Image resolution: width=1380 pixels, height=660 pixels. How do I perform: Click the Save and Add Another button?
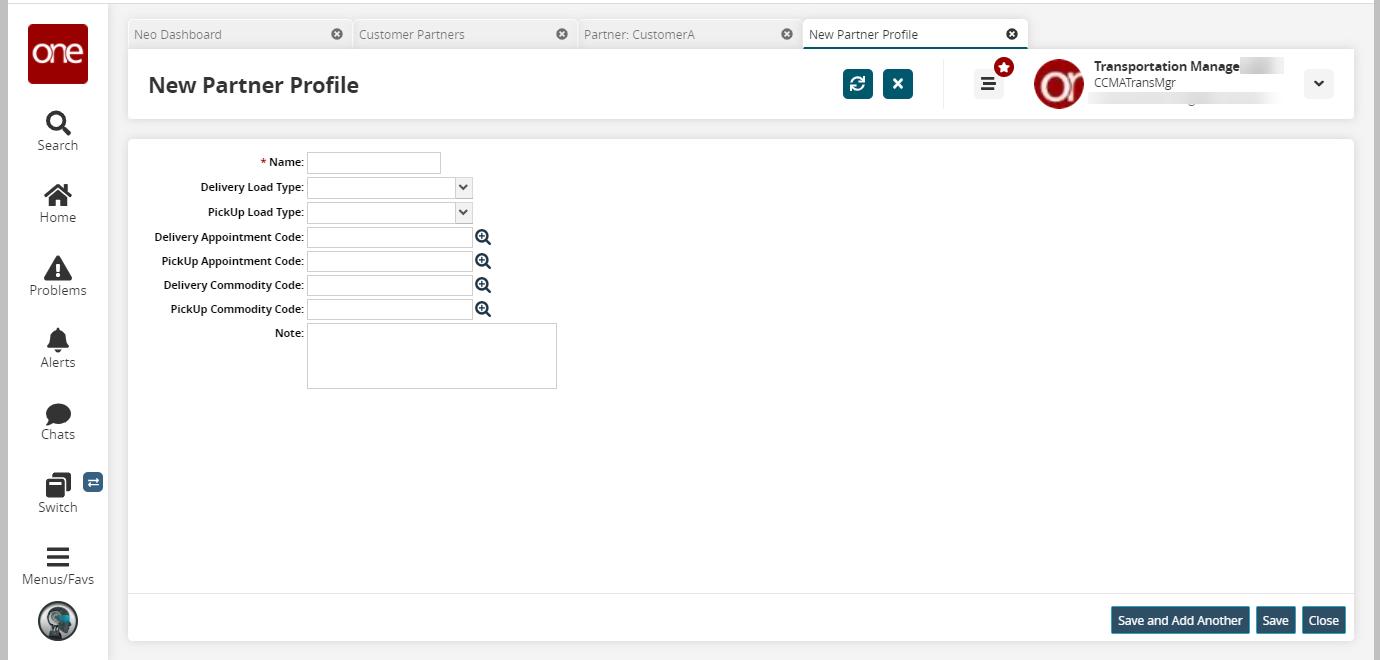(1180, 620)
